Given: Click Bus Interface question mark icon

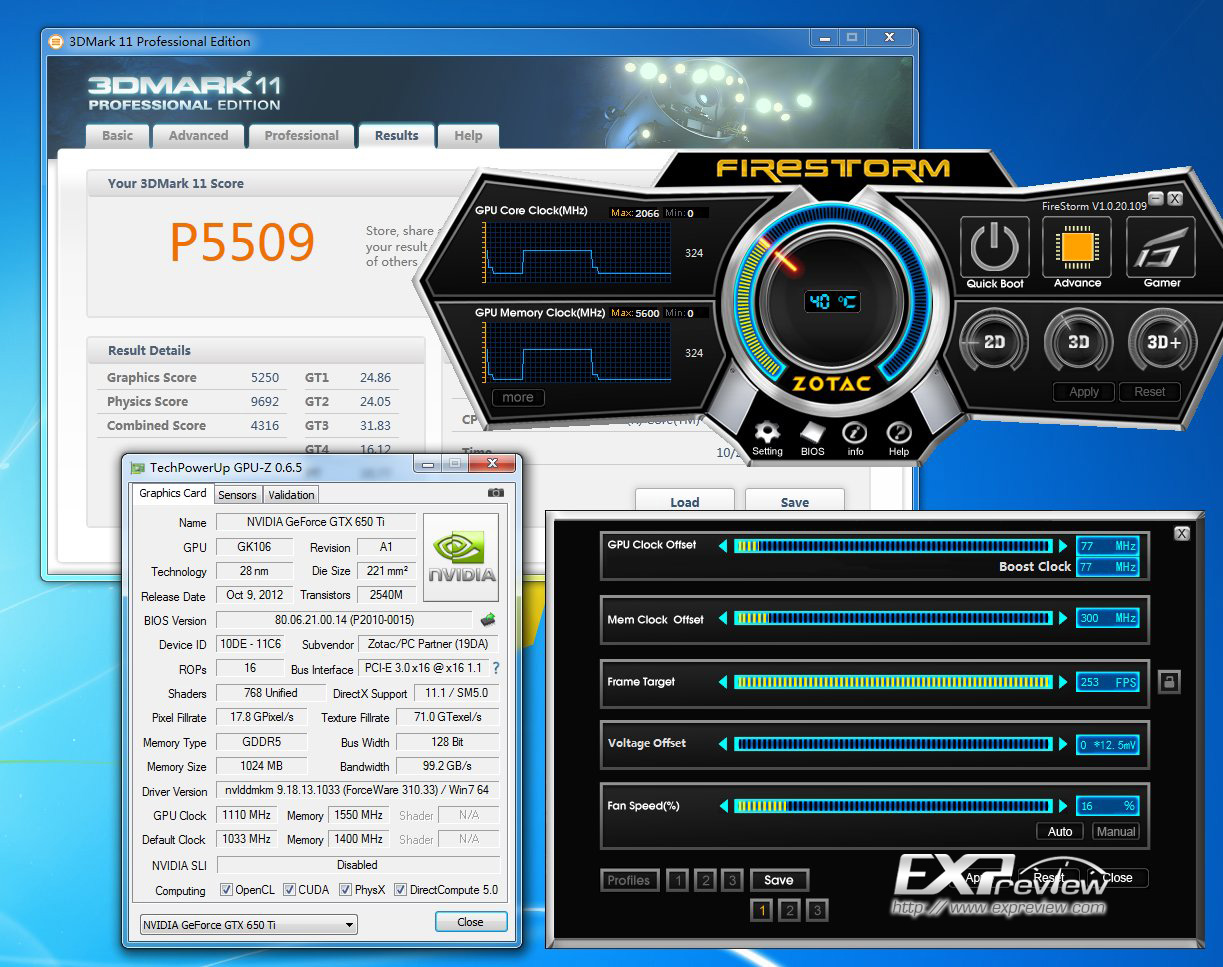Looking at the screenshot, I should point(495,668).
